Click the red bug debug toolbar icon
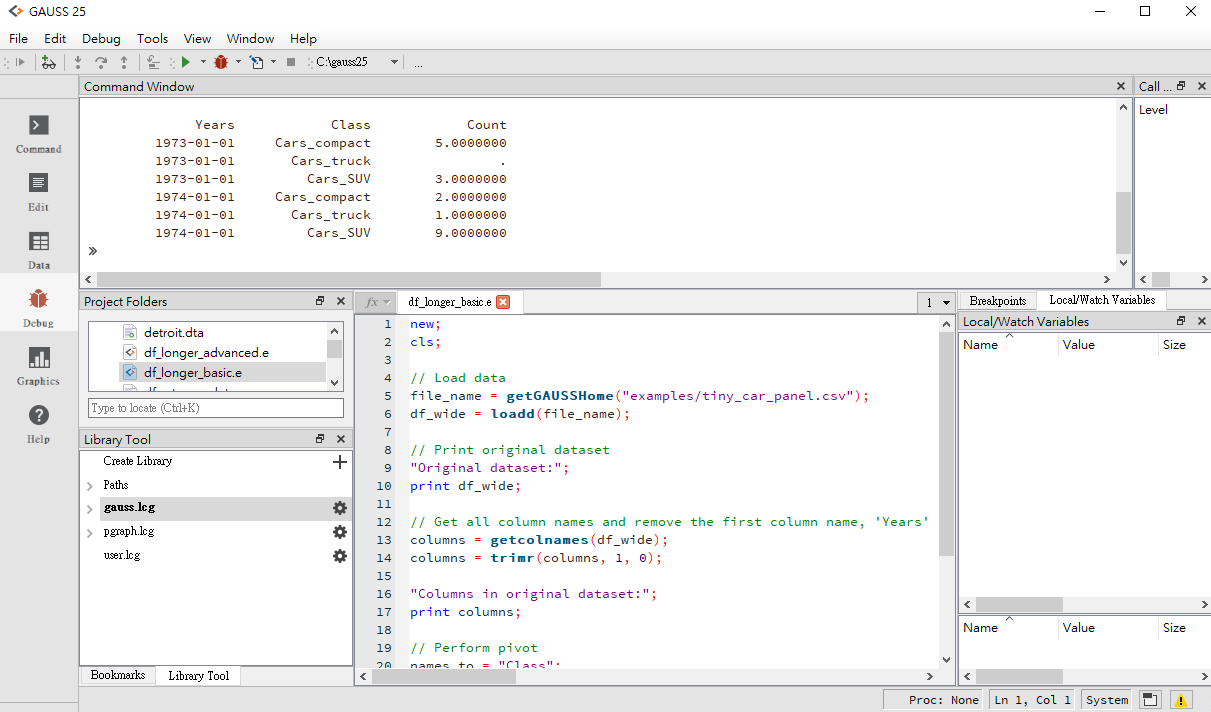 (221, 62)
